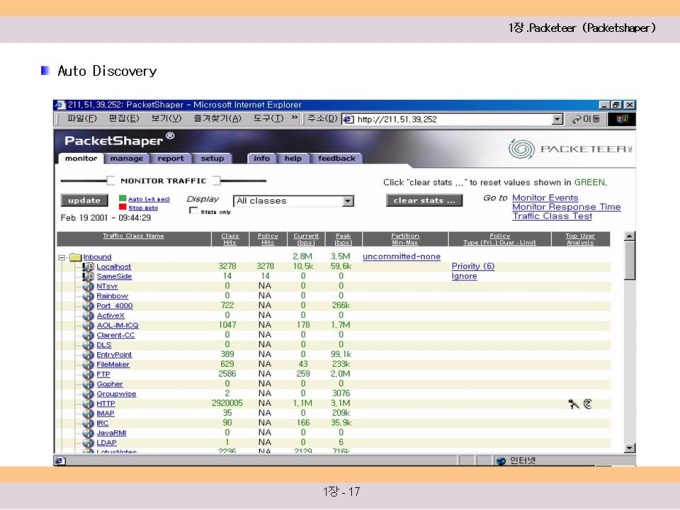Open the info tab
Image resolution: width=680 pixels, height=510 pixels.
tap(262, 159)
